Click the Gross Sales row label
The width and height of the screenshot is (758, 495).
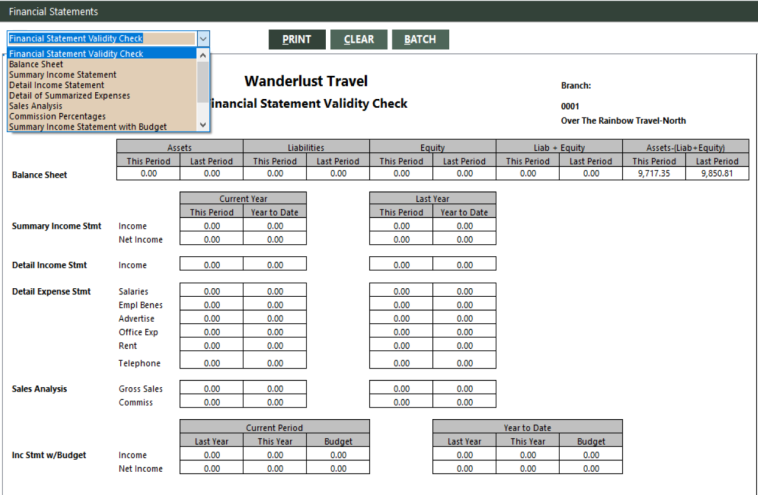point(141,389)
